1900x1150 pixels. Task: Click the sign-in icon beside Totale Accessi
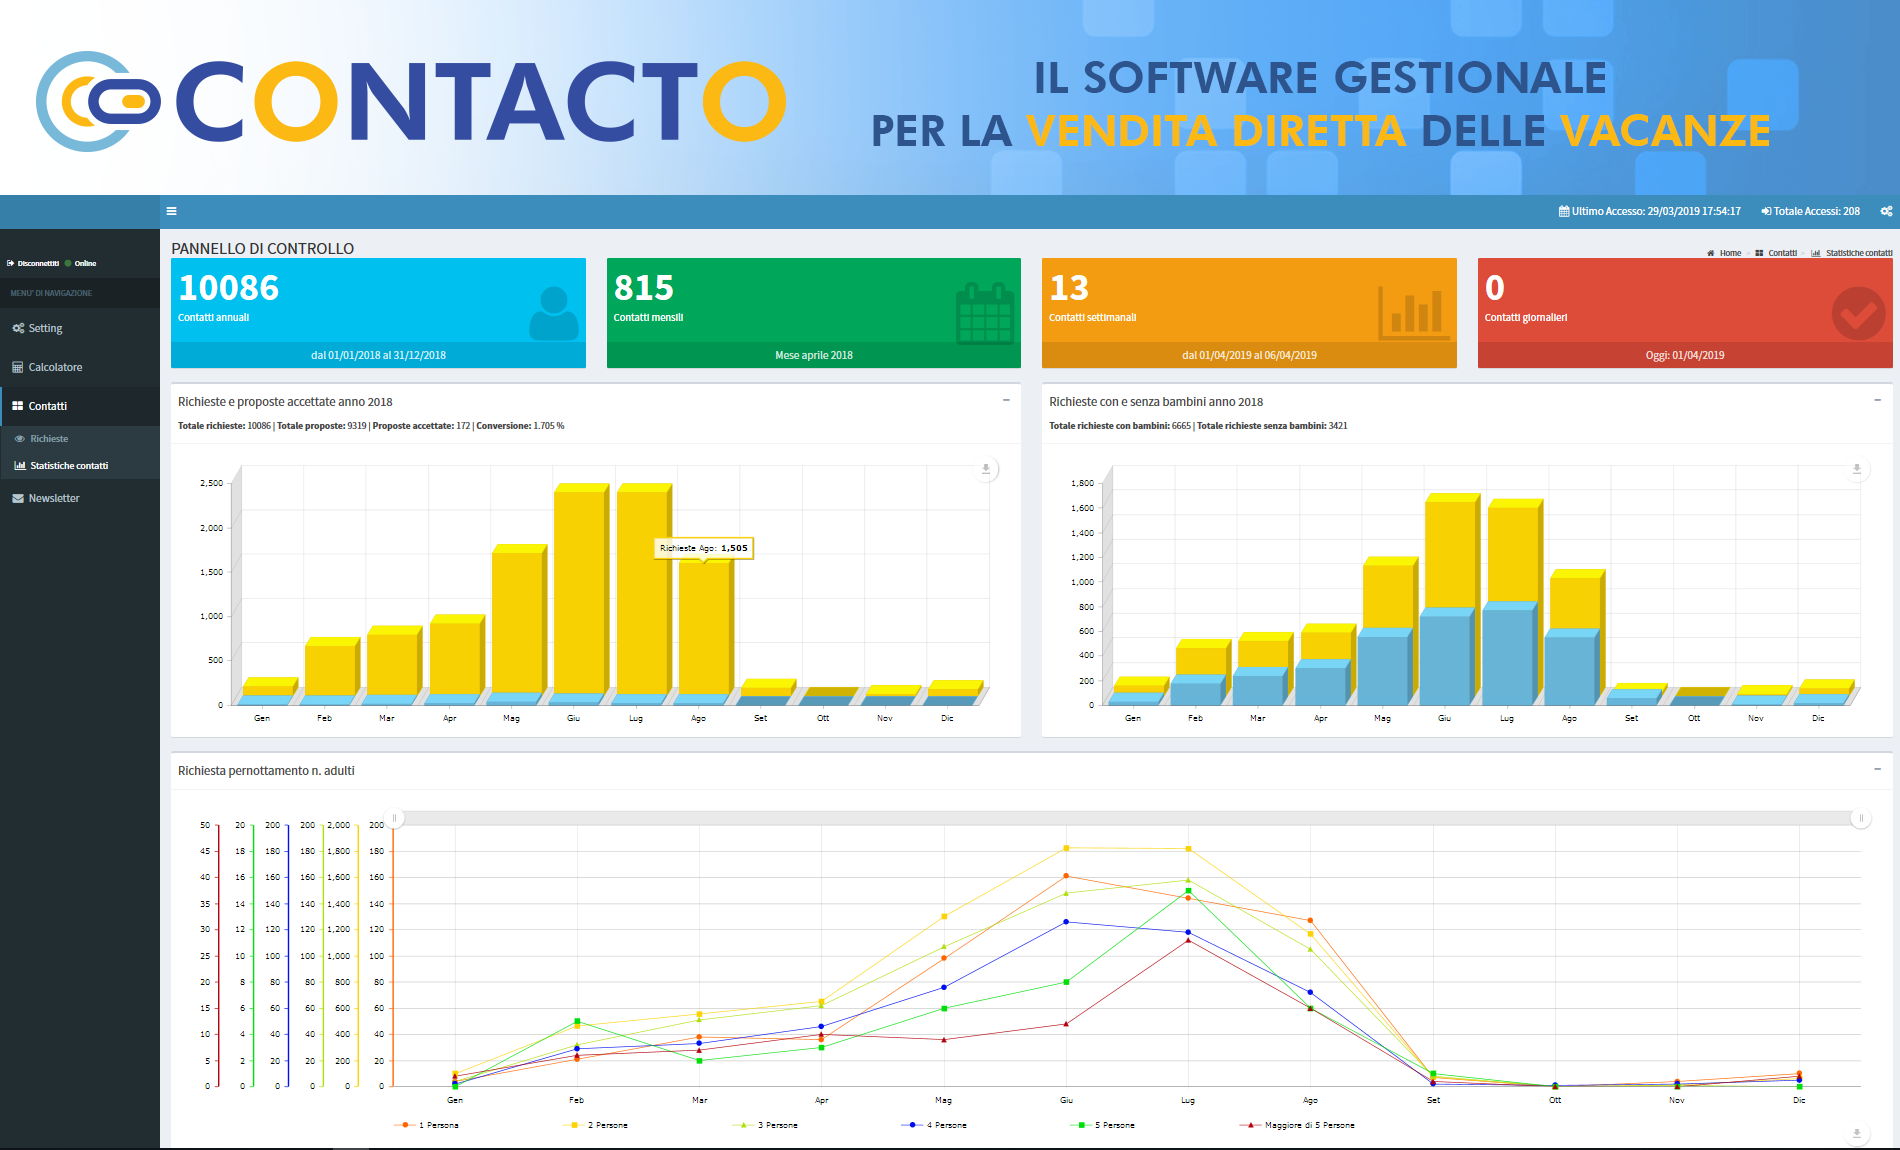coord(1766,211)
